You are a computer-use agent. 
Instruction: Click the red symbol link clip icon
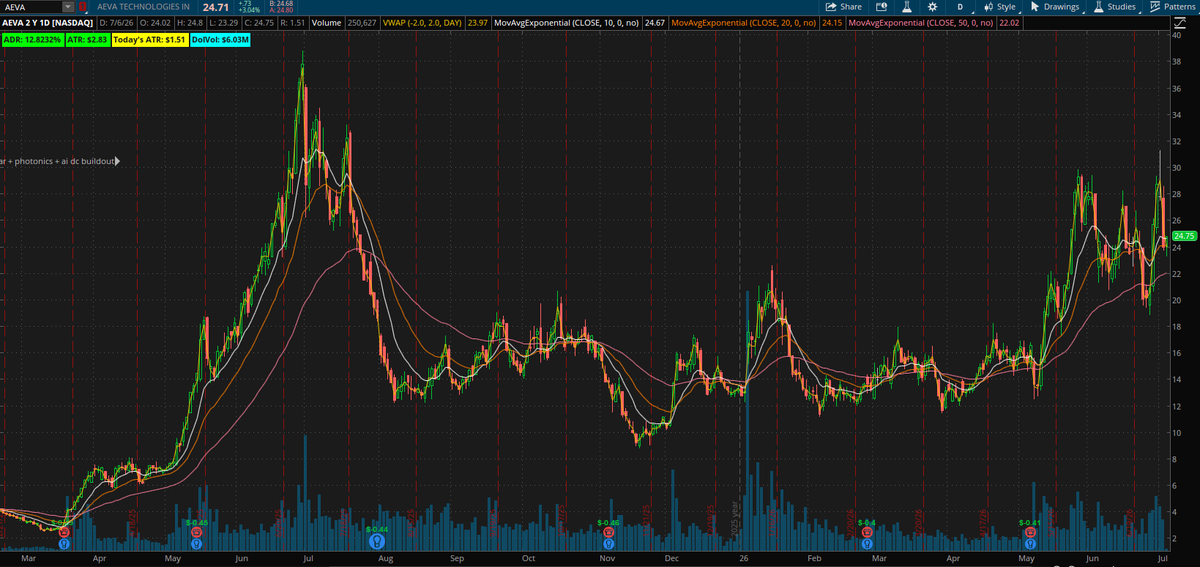pyautogui.click(x=83, y=7)
